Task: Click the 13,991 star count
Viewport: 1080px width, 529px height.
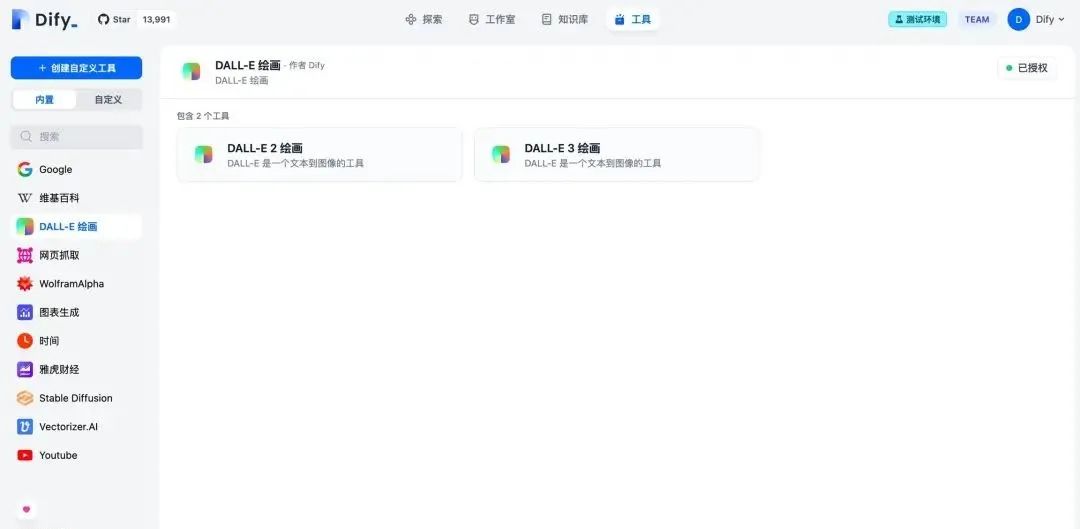Action: tap(156, 19)
